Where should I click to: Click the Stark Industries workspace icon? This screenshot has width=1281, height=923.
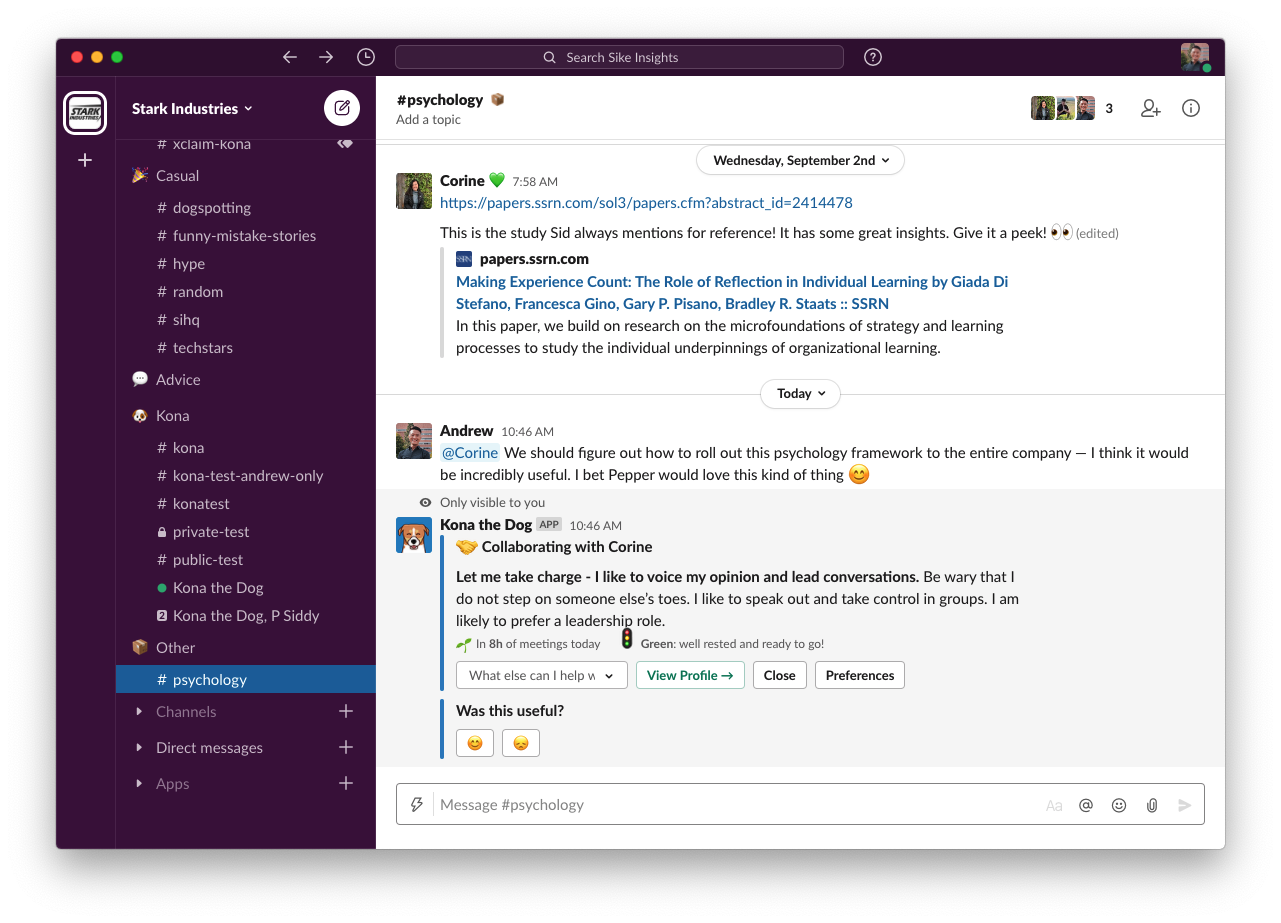pyautogui.click(x=85, y=113)
